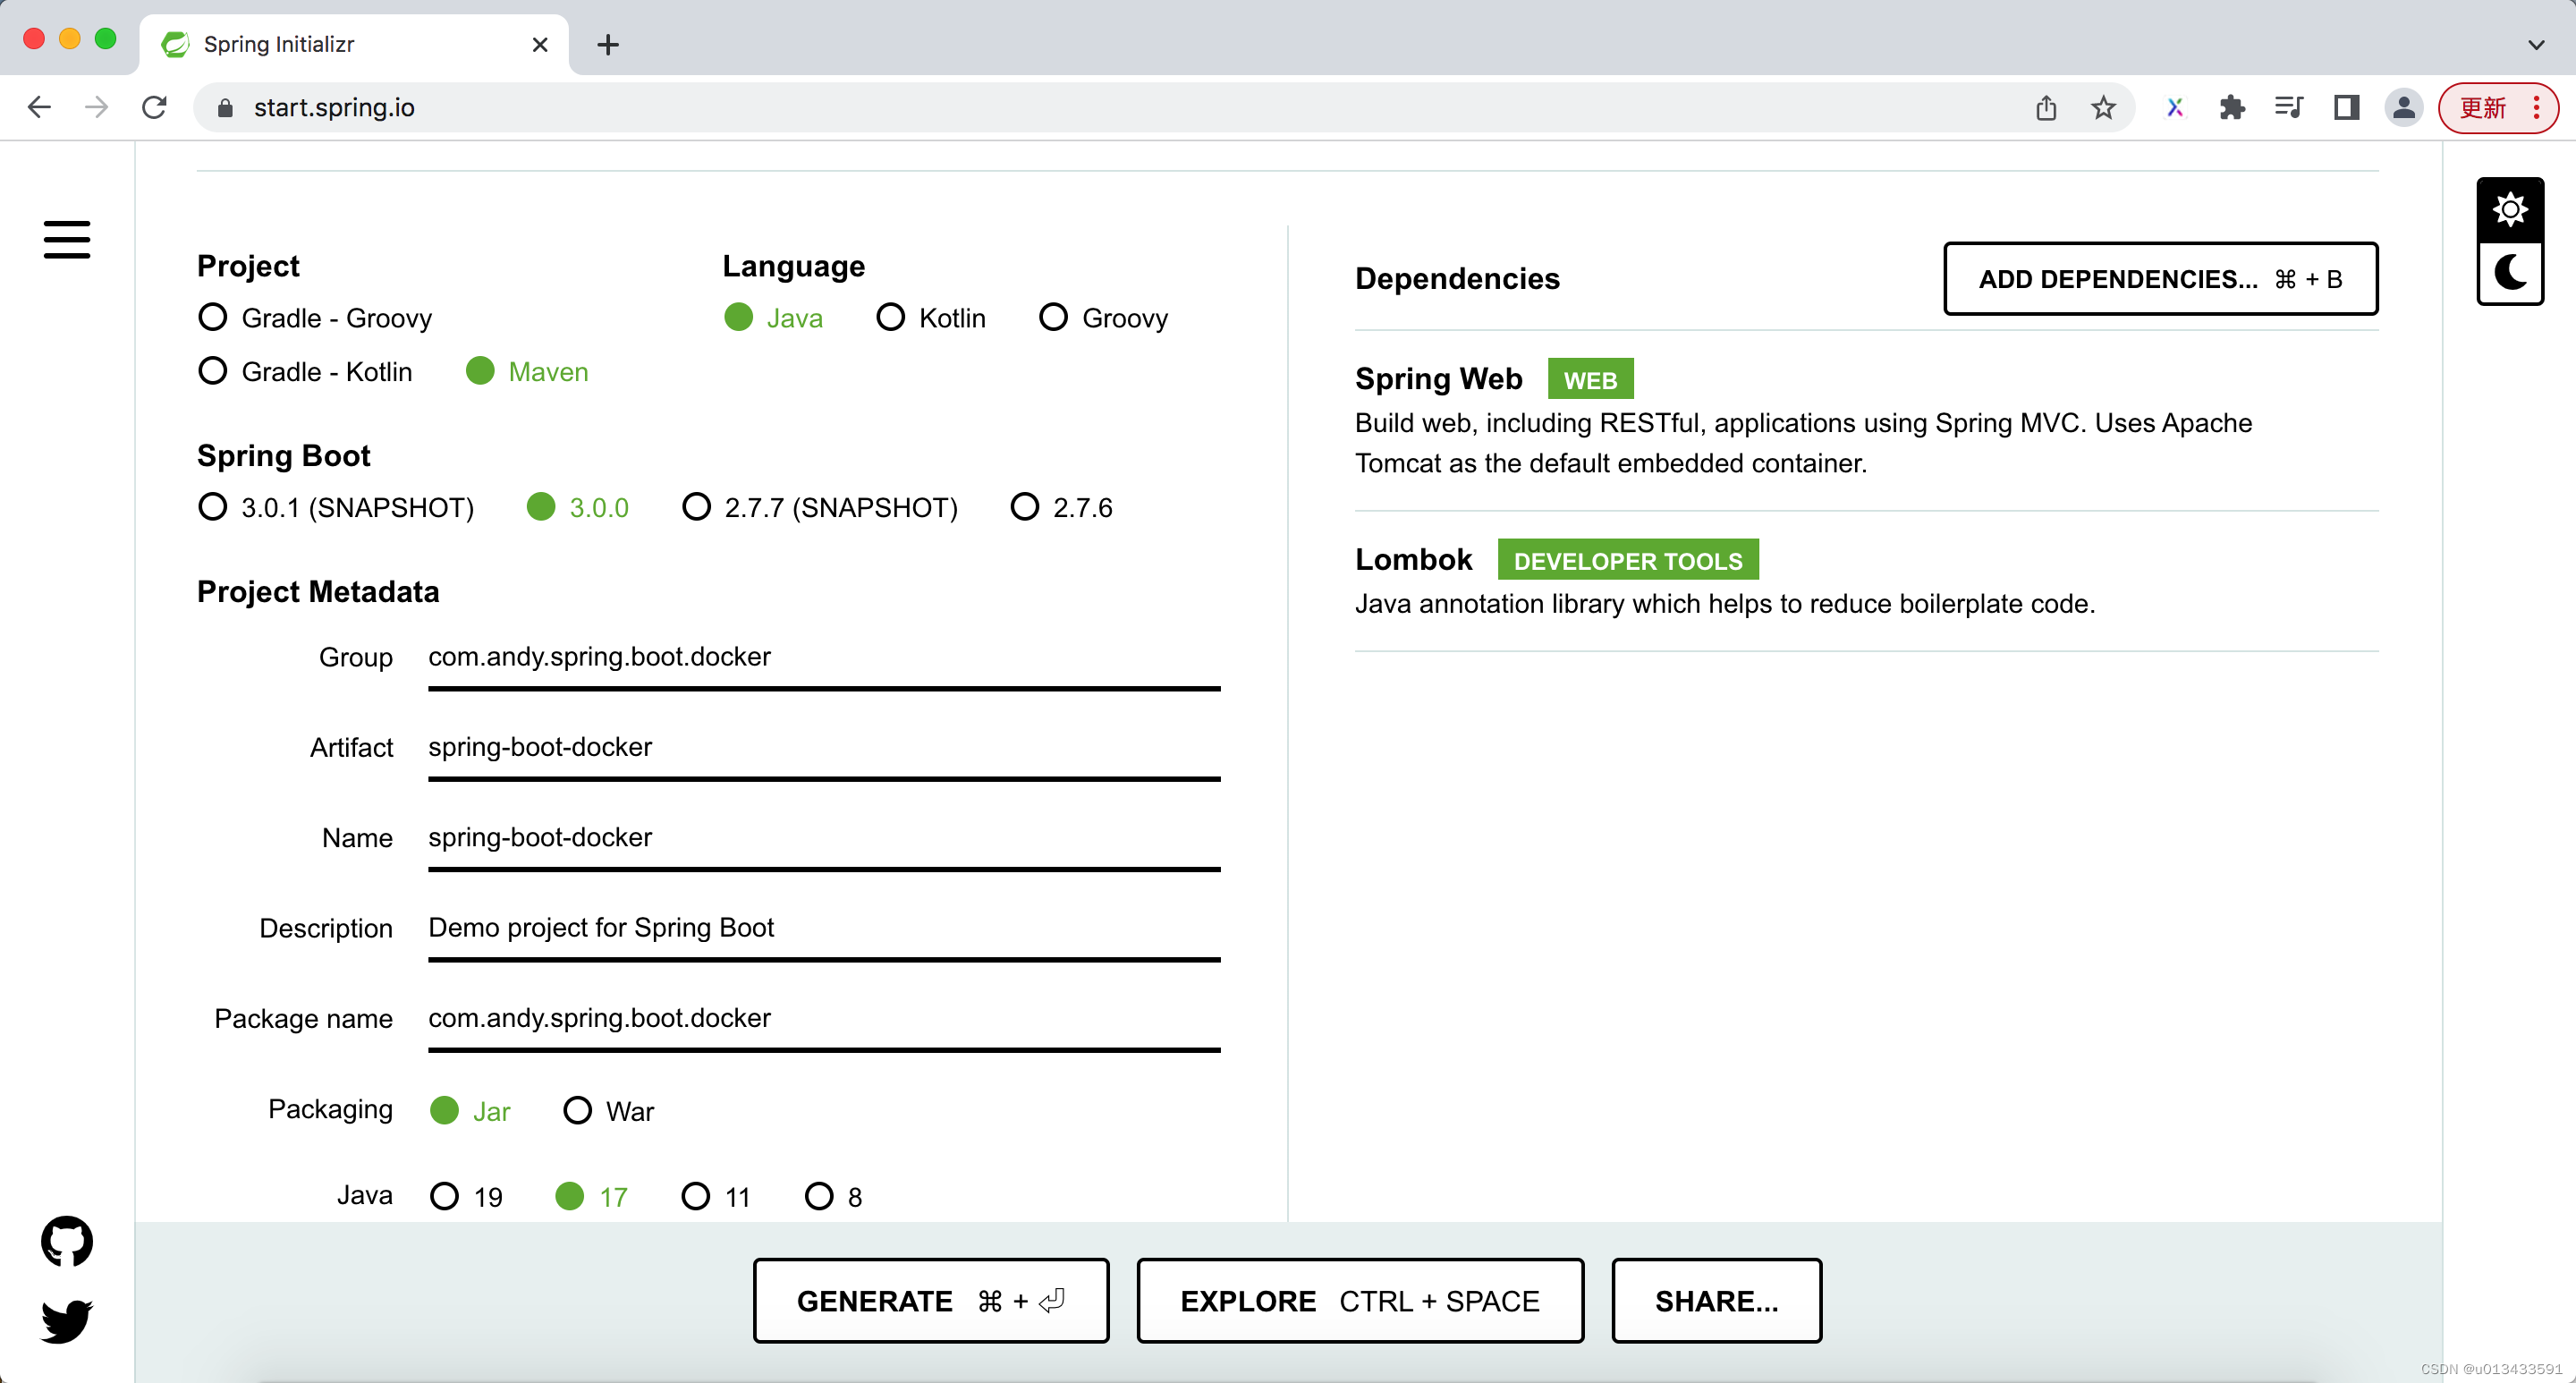Bookmark this page with star icon
The height and width of the screenshot is (1383, 2576).
[x=2103, y=107]
